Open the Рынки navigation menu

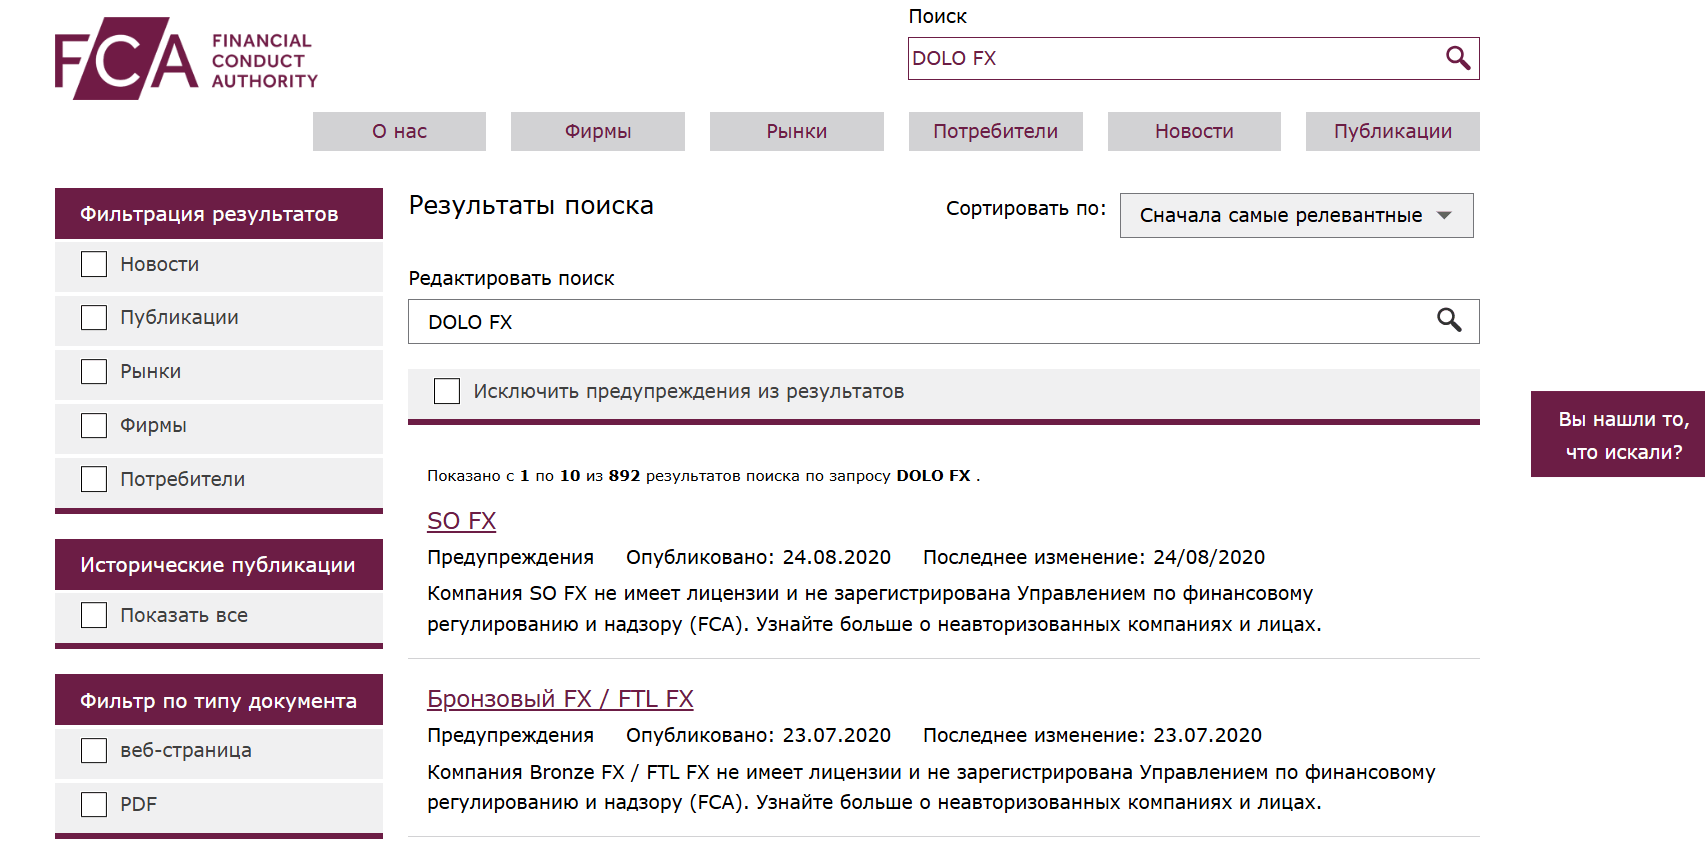pos(797,131)
